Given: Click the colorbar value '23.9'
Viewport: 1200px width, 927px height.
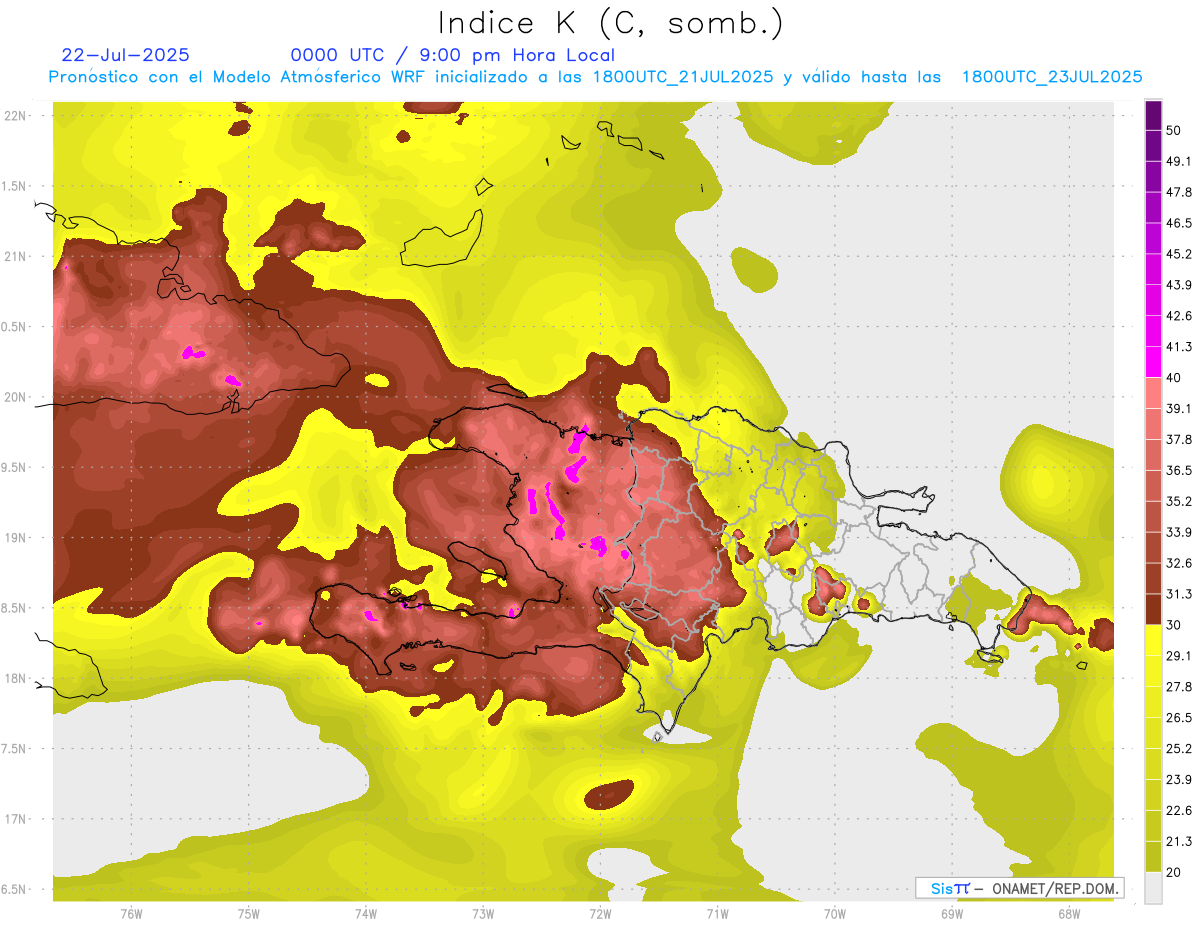Looking at the screenshot, I should tap(1179, 779).
